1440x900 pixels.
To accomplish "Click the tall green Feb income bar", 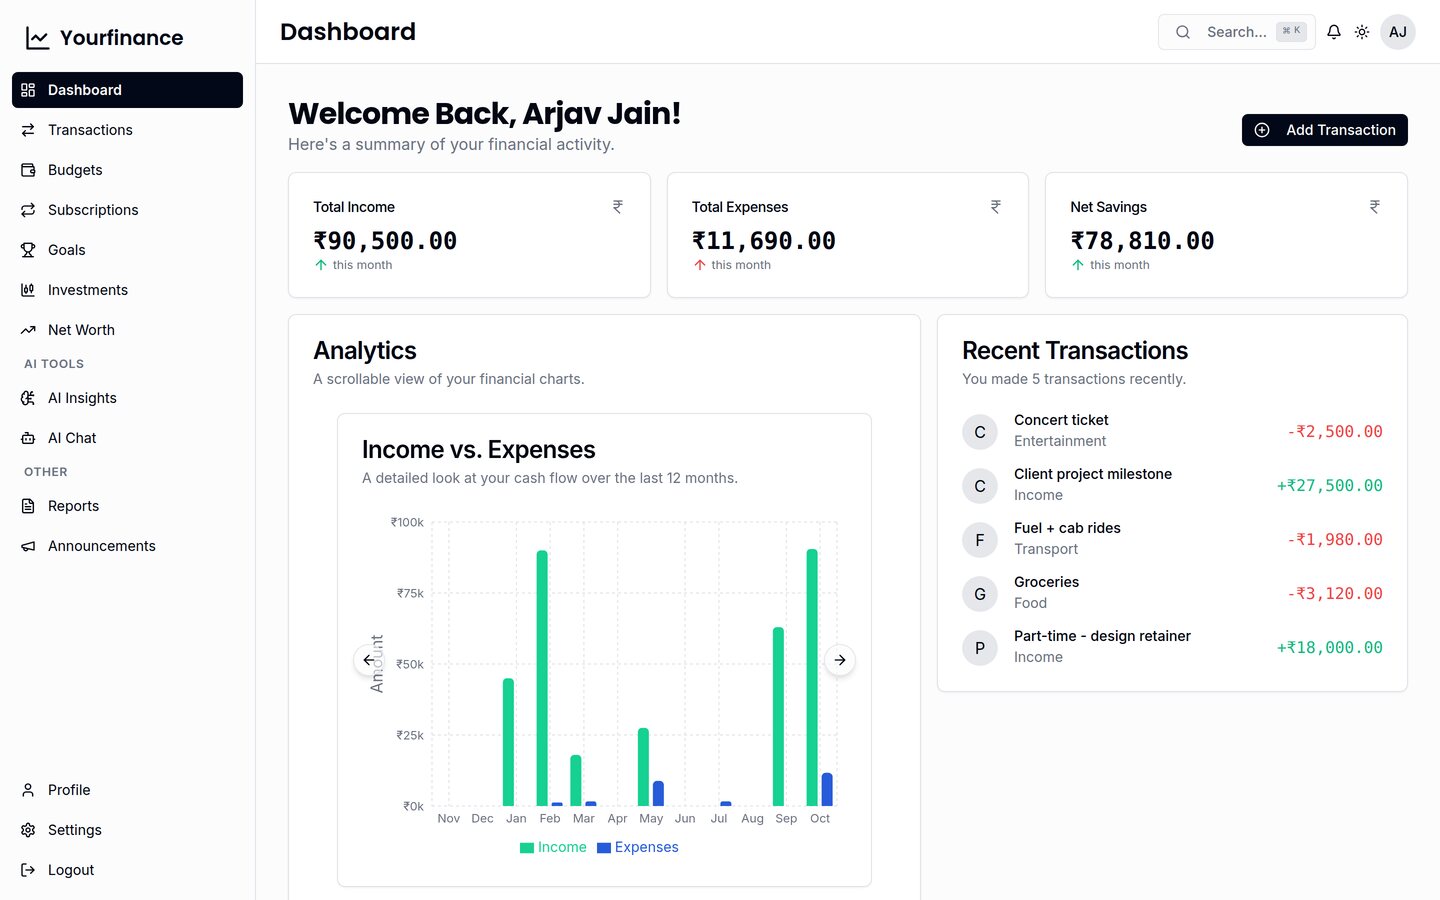I will [542, 678].
